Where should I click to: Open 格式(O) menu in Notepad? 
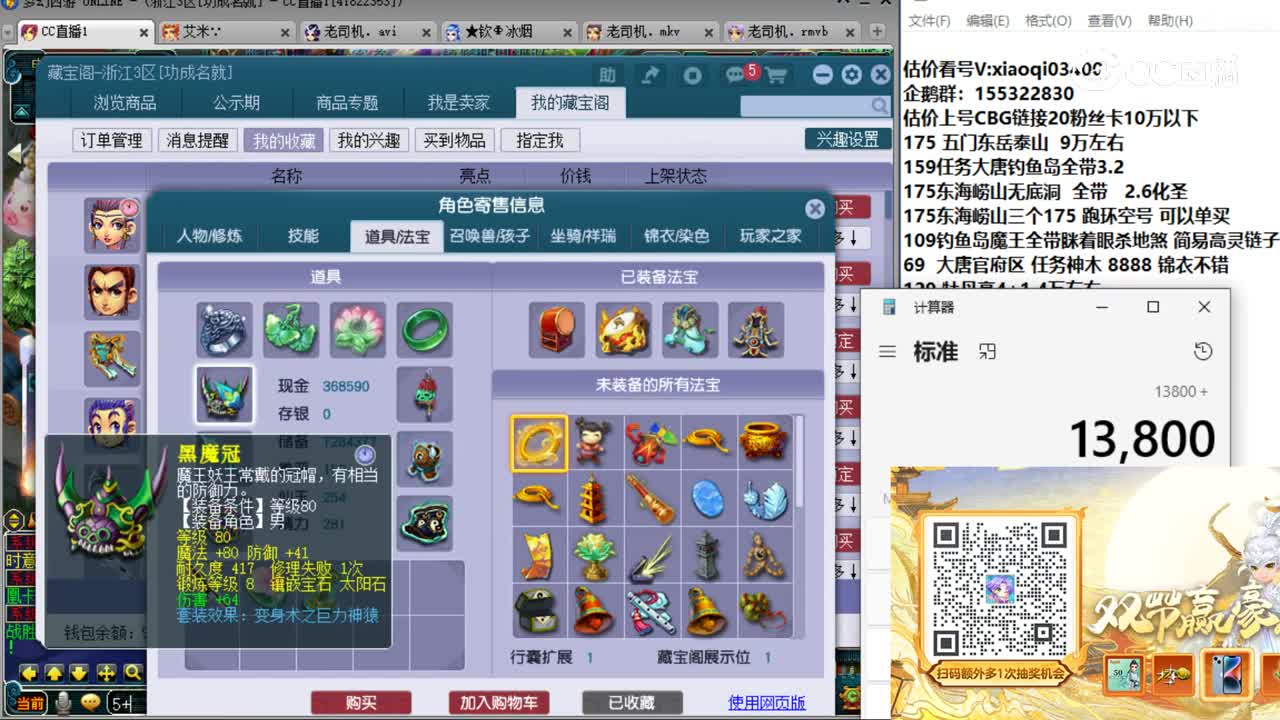1048,20
